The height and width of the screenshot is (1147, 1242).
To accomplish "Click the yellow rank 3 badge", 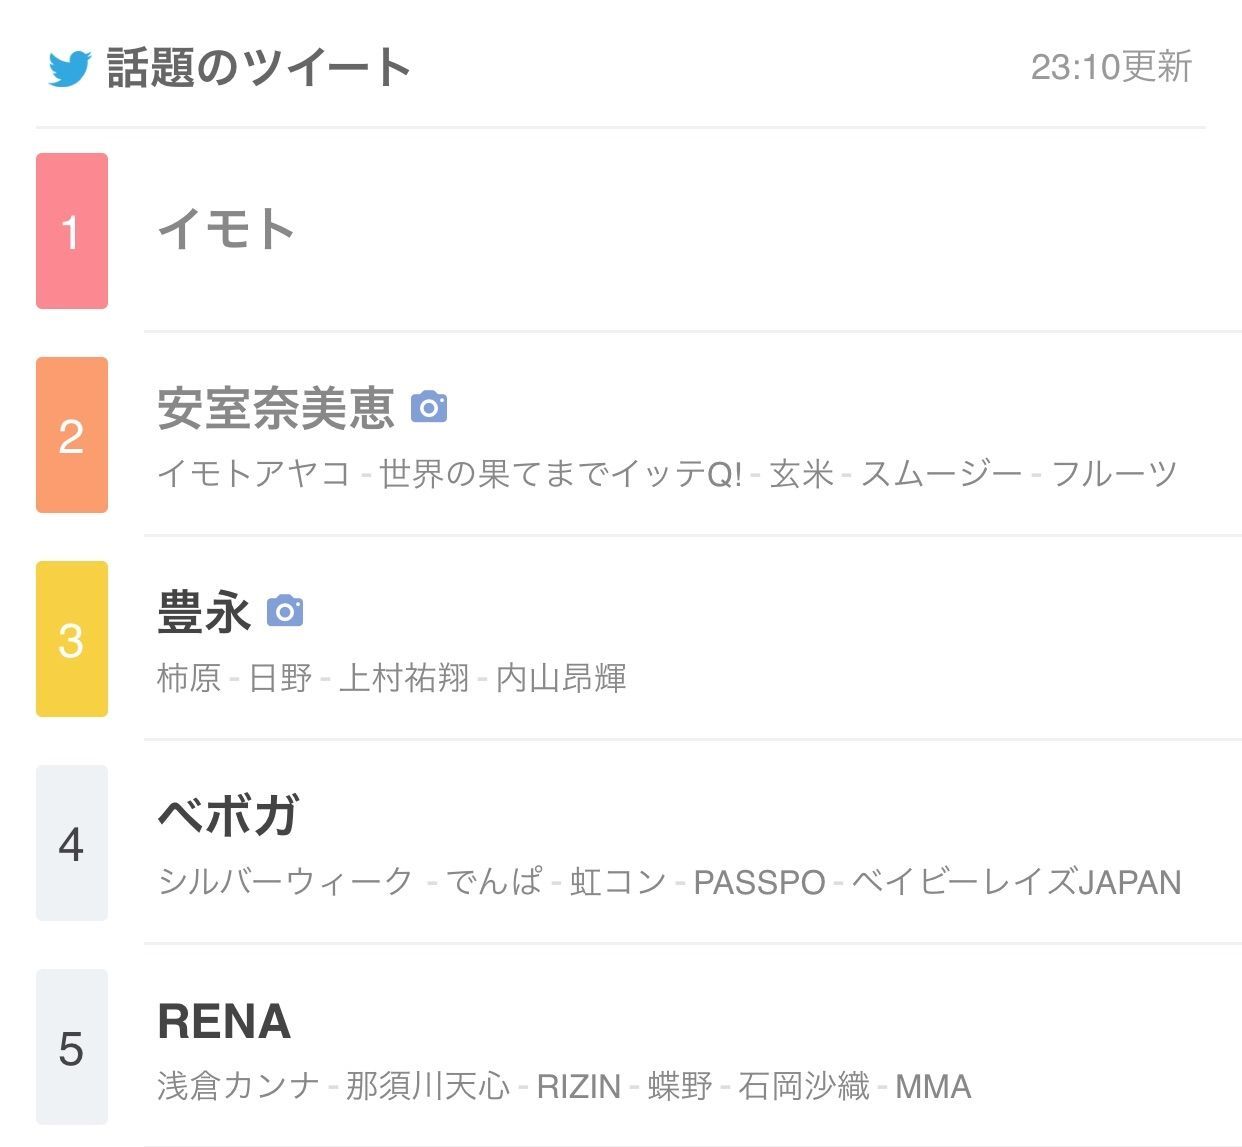I will [72, 639].
